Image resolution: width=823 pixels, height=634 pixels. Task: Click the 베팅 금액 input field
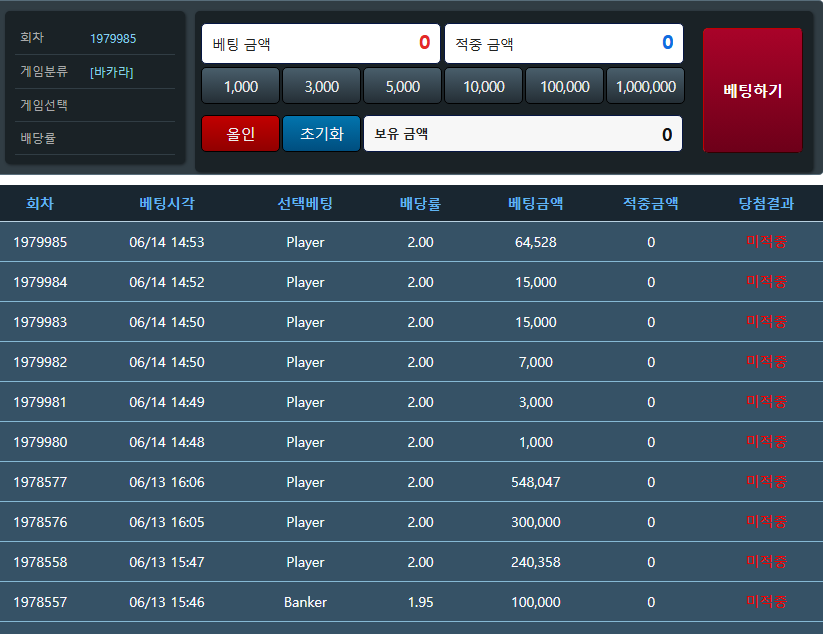click(321, 43)
